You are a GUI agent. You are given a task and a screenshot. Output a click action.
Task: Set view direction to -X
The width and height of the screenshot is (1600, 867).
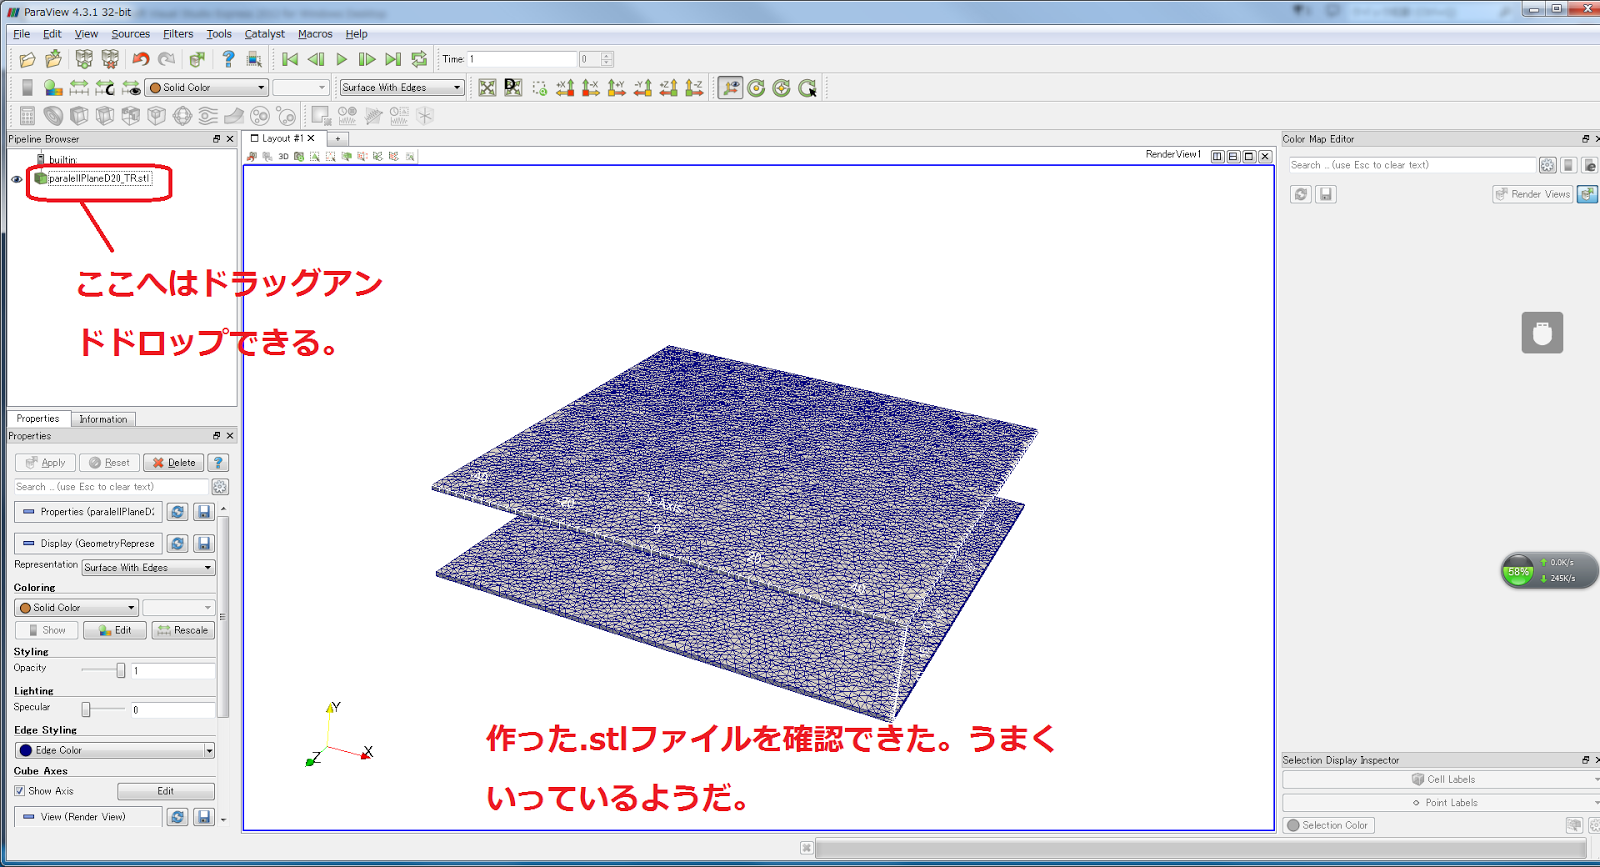pyautogui.click(x=591, y=88)
